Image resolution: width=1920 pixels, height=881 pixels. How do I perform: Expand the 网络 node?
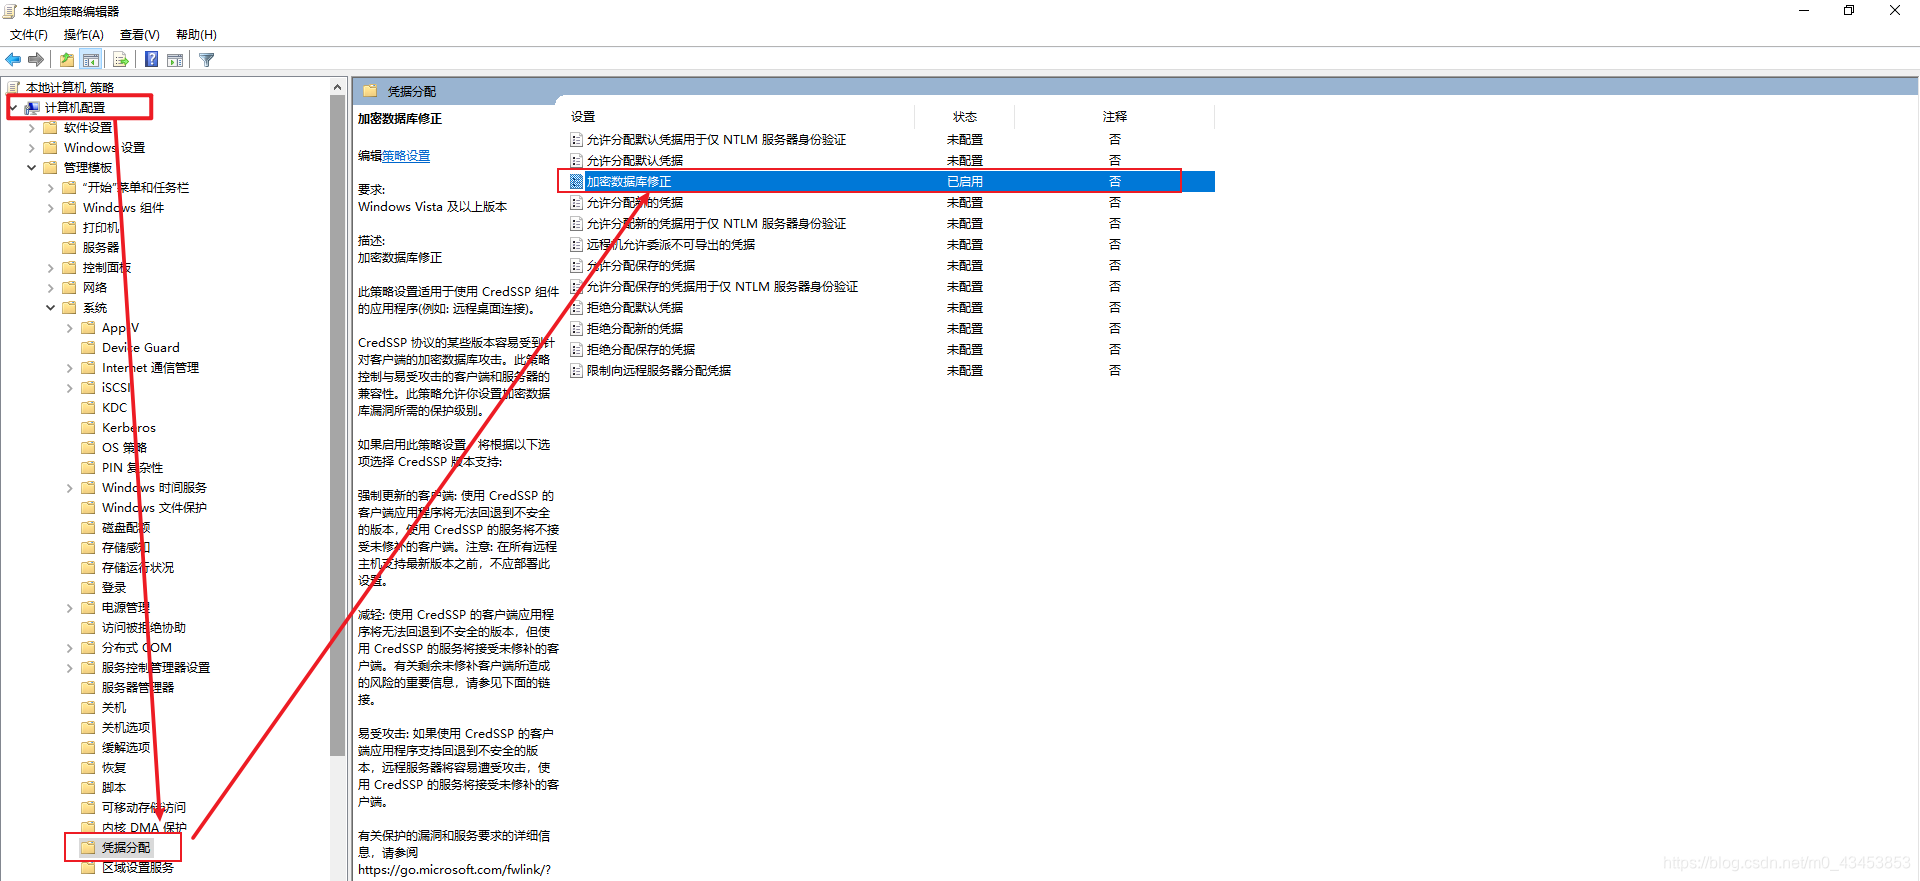pos(51,288)
